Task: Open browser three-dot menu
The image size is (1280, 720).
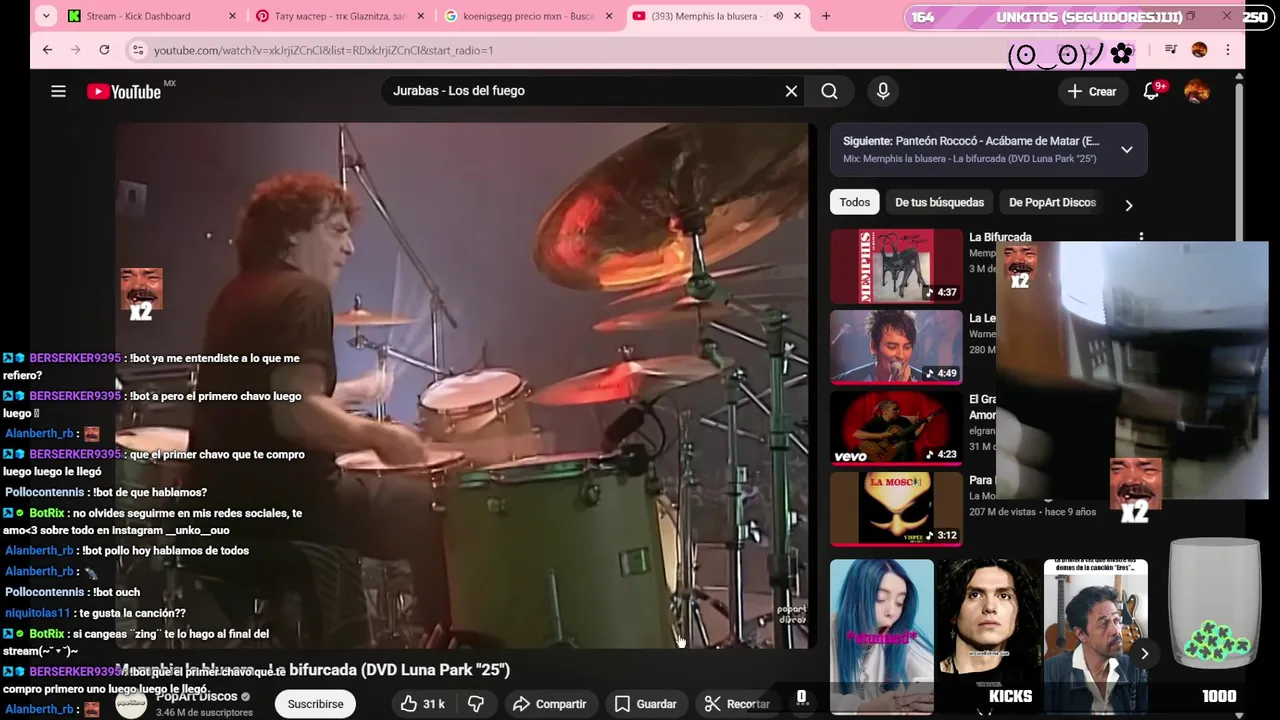Action: point(1228,50)
